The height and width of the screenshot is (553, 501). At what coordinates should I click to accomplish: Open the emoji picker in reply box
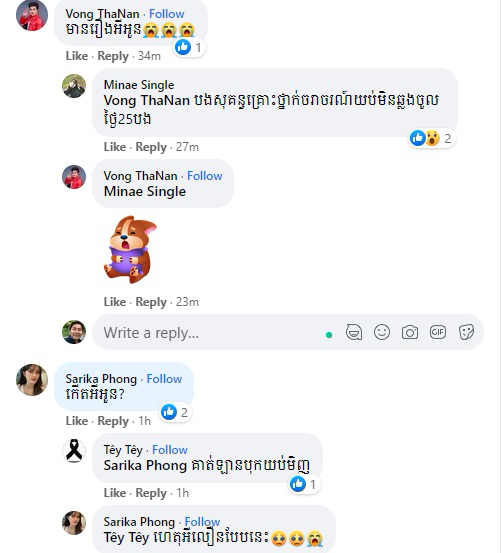pos(381,332)
